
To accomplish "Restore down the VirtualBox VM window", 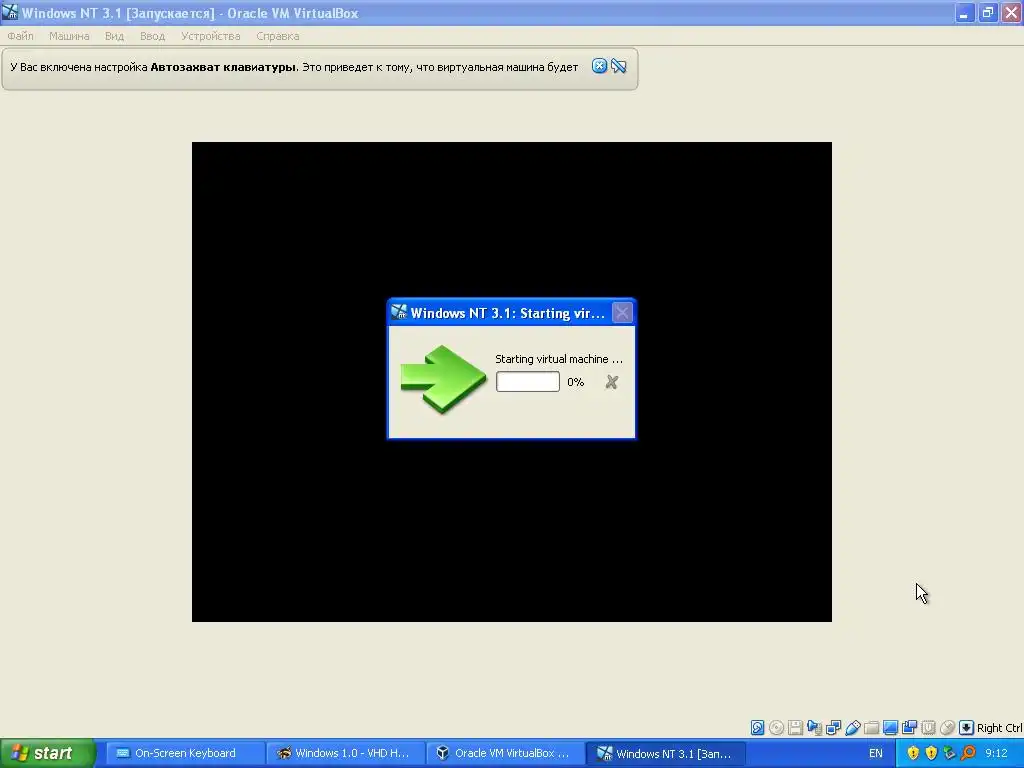I will tap(987, 13).
